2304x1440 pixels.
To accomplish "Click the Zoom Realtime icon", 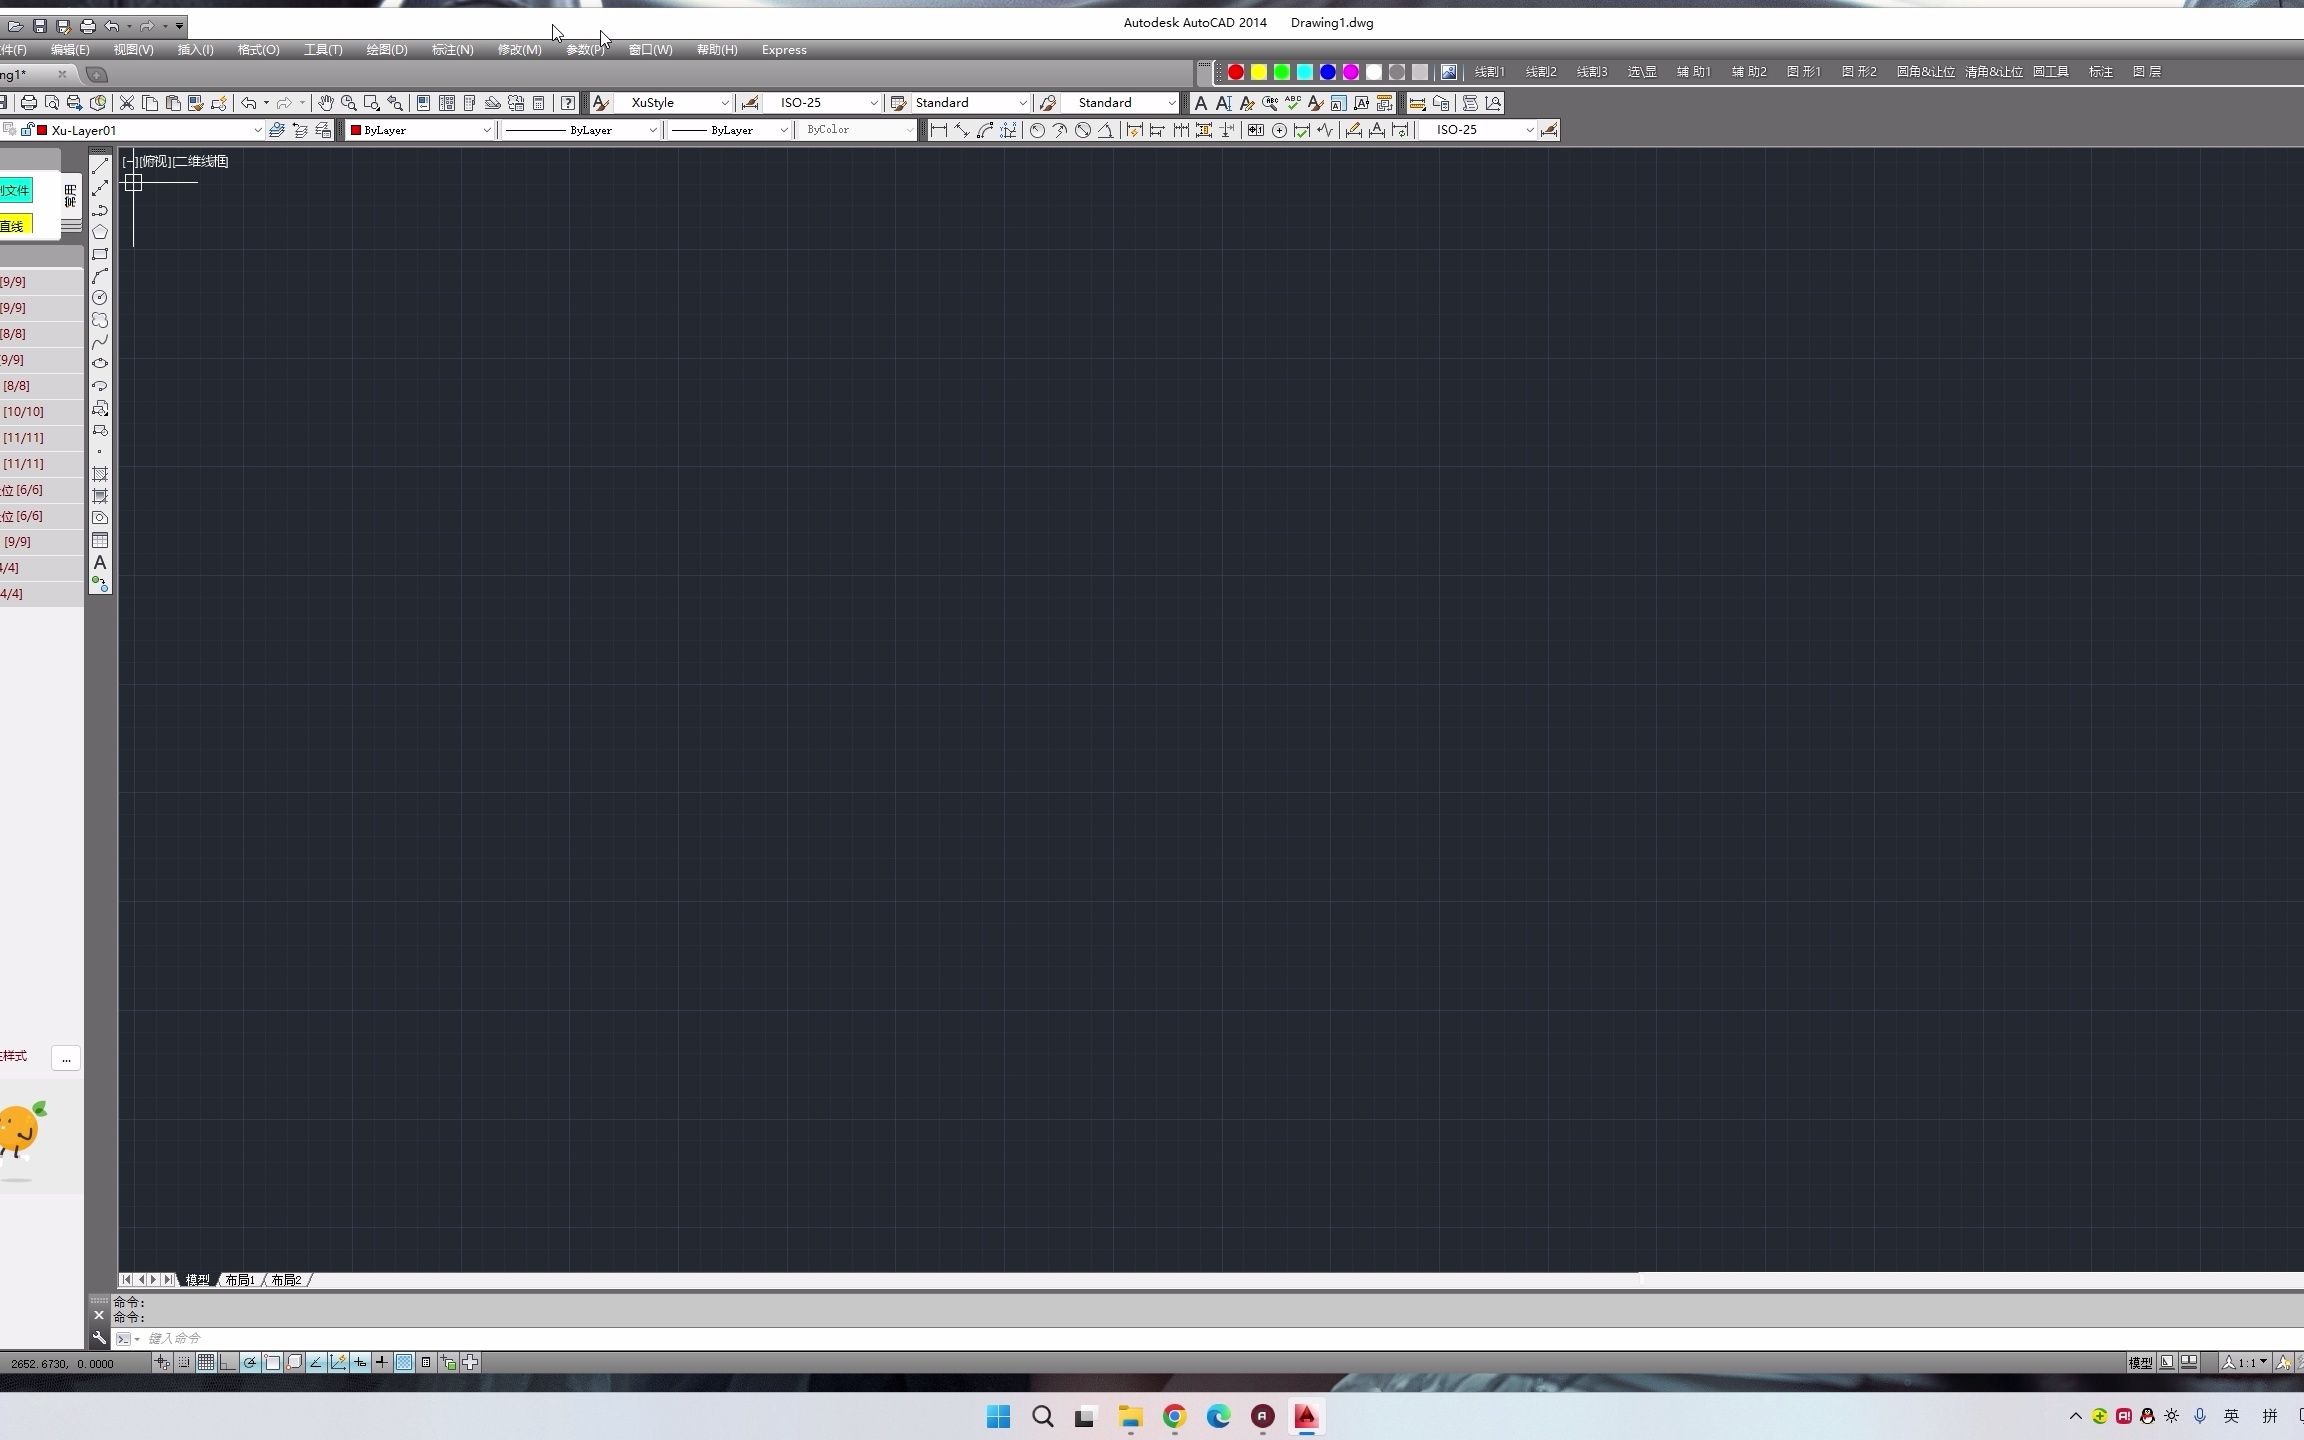I will click(x=348, y=103).
